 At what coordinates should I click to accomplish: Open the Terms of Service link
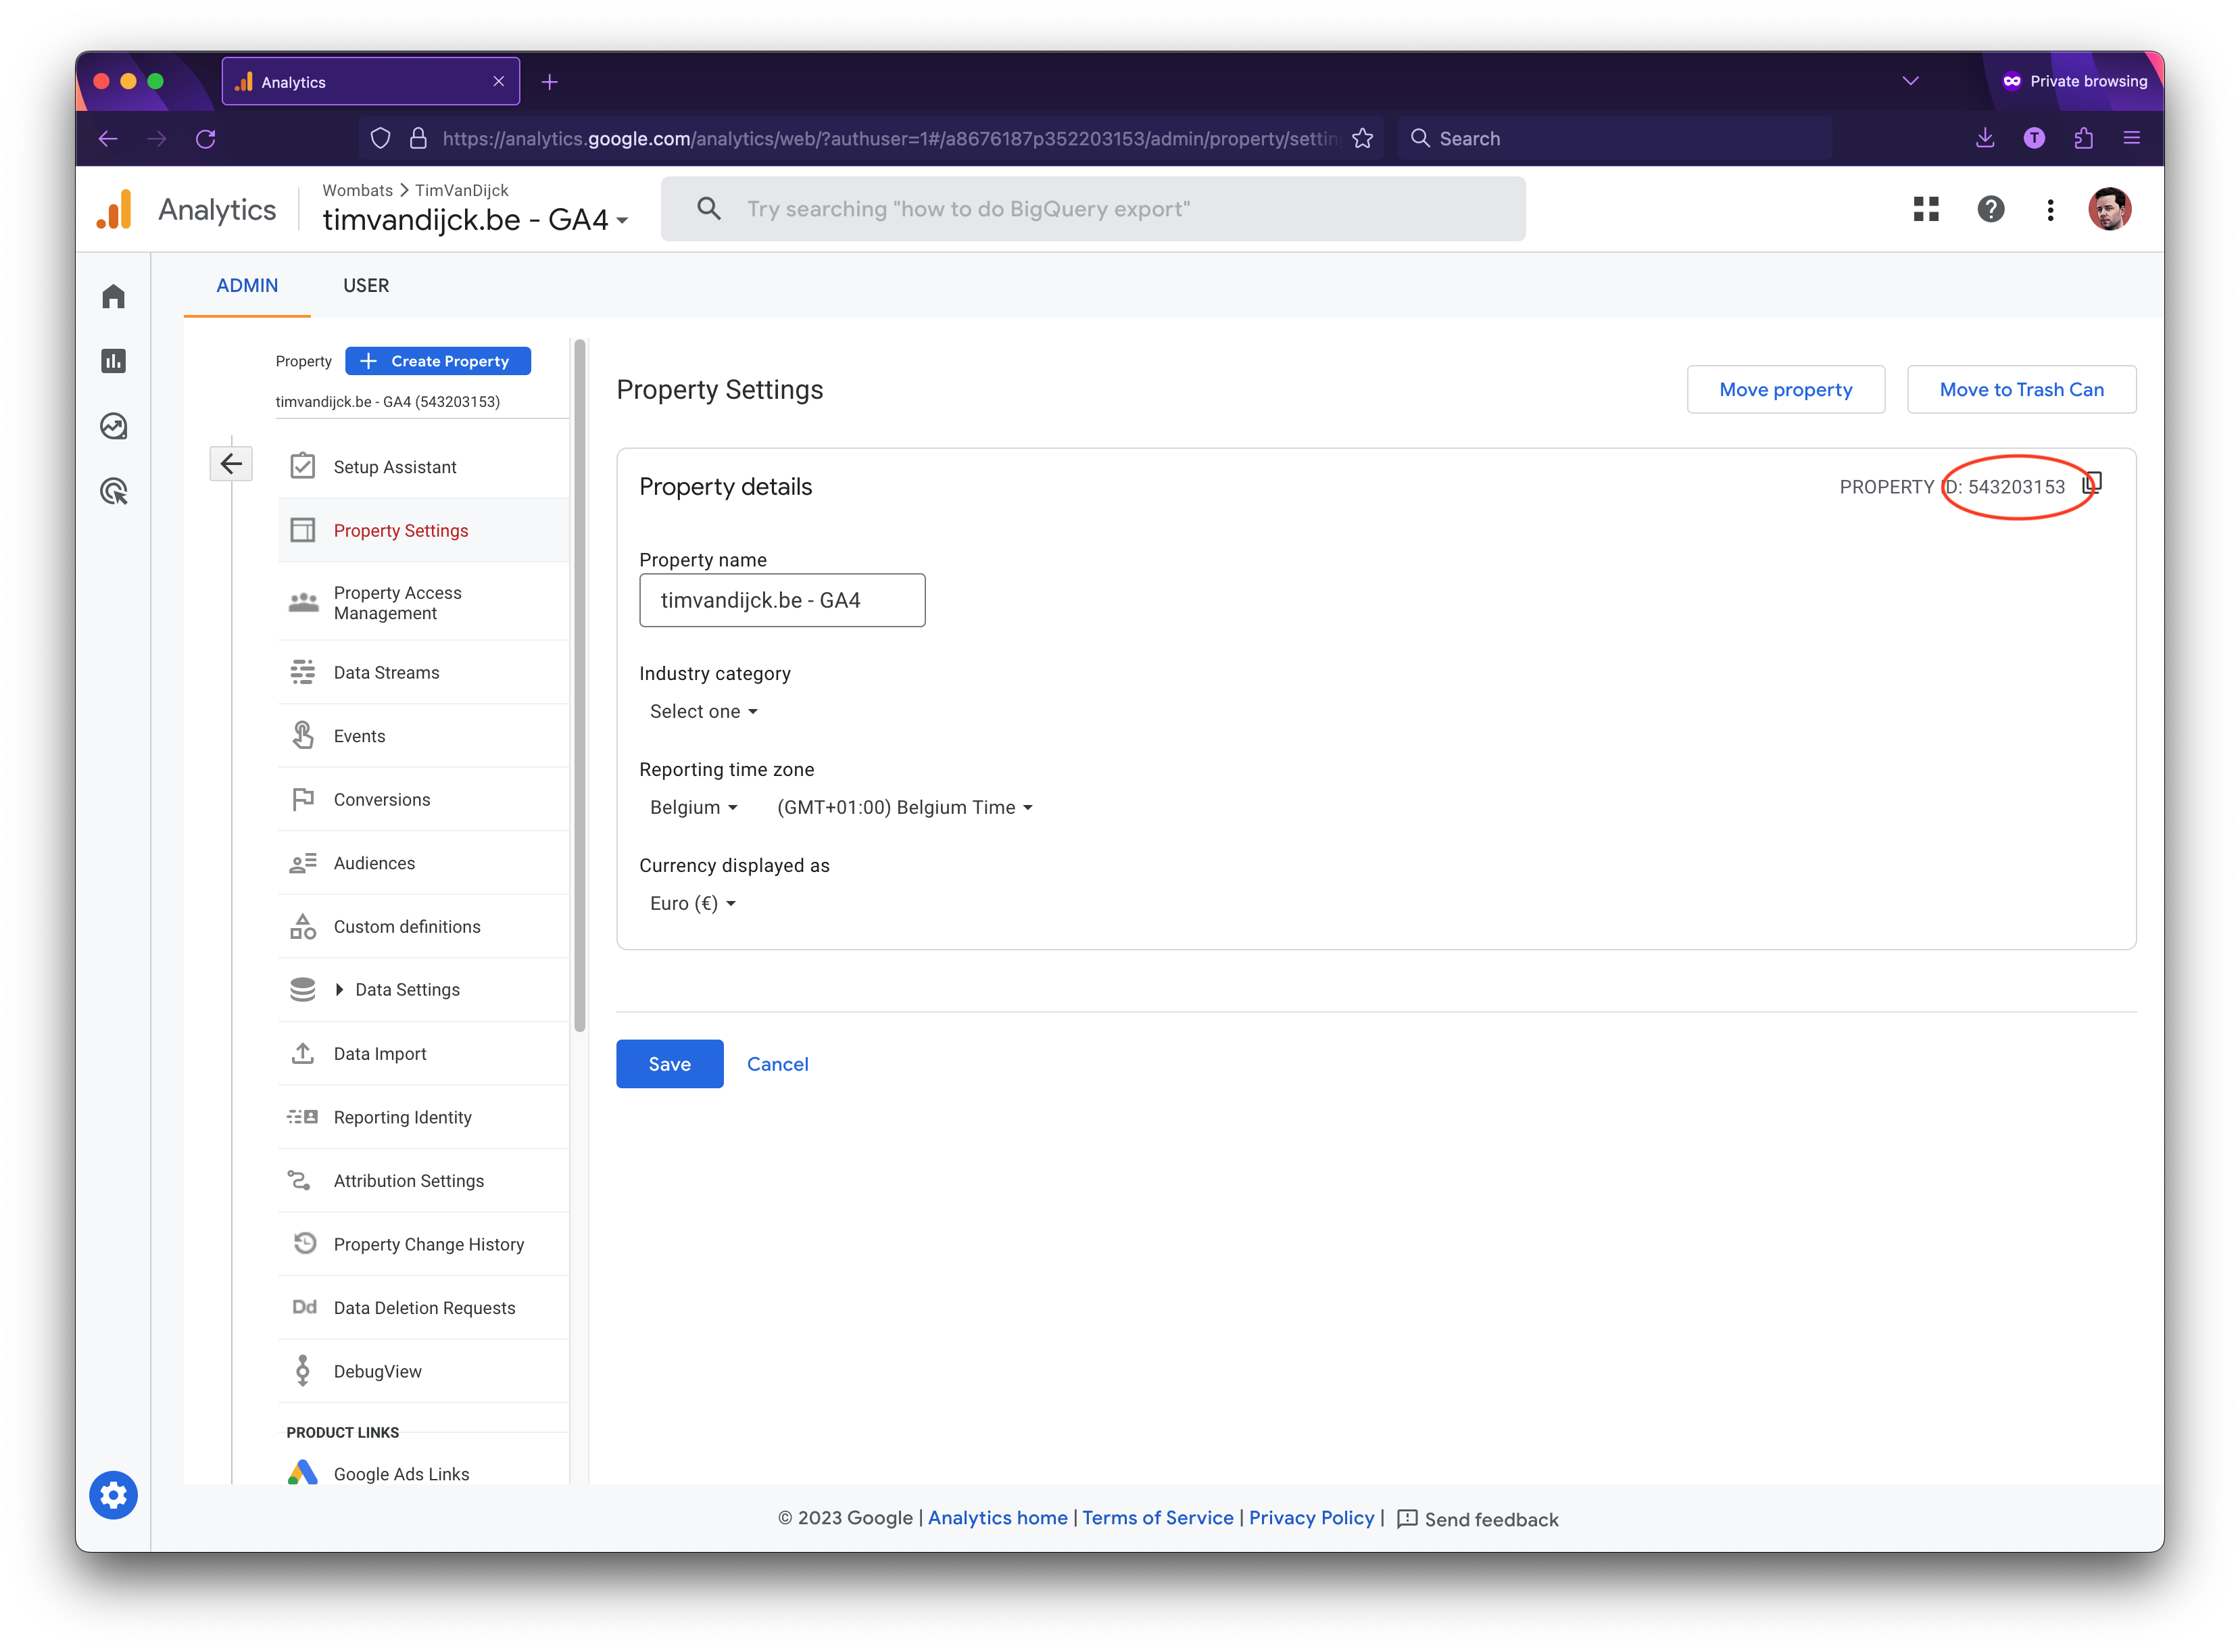click(x=1157, y=1518)
